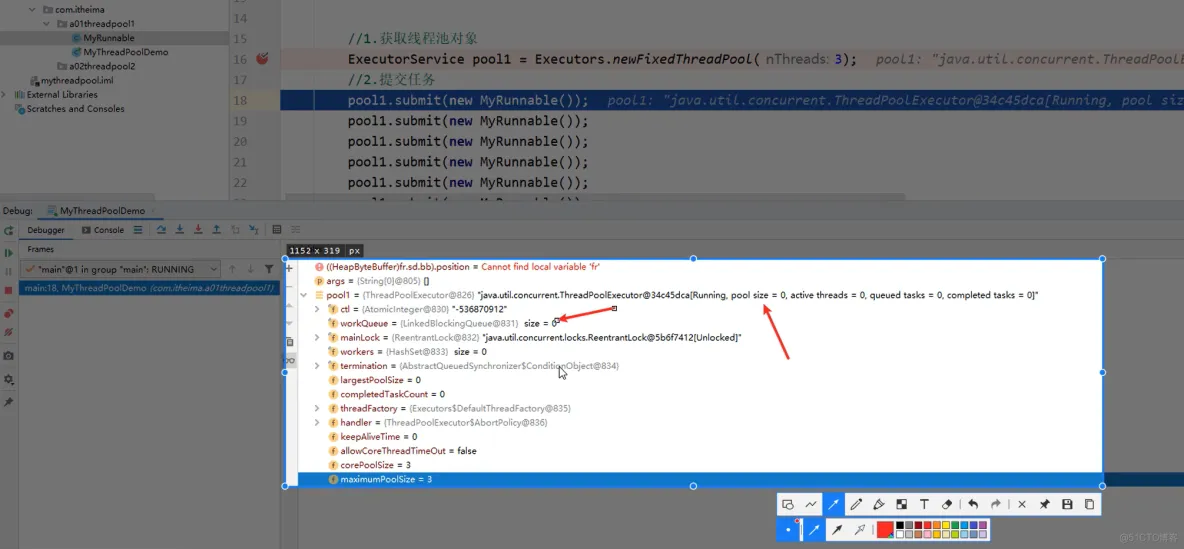Click the previous frame up arrow

pyautogui.click(x=233, y=269)
